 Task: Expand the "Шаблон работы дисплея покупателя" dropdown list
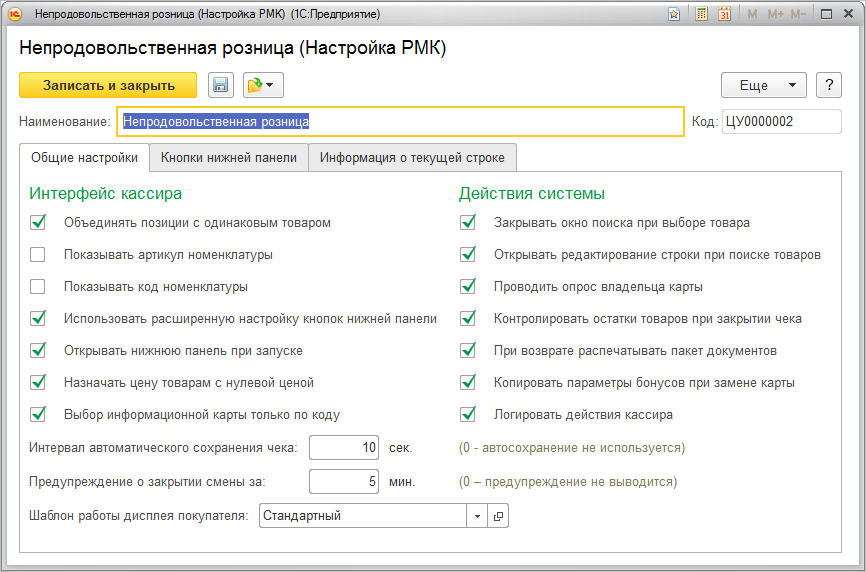pyautogui.click(x=477, y=516)
